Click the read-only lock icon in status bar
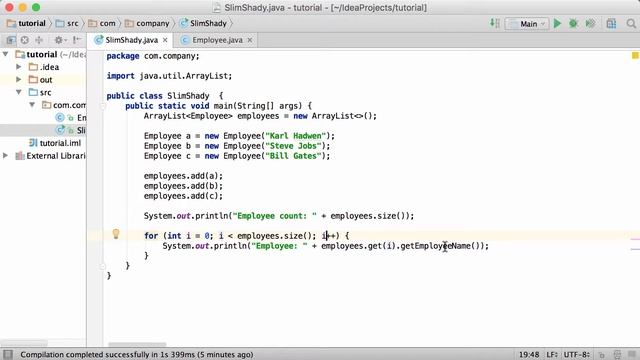The height and width of the screenshot is (360, 640). pos(601,355)
